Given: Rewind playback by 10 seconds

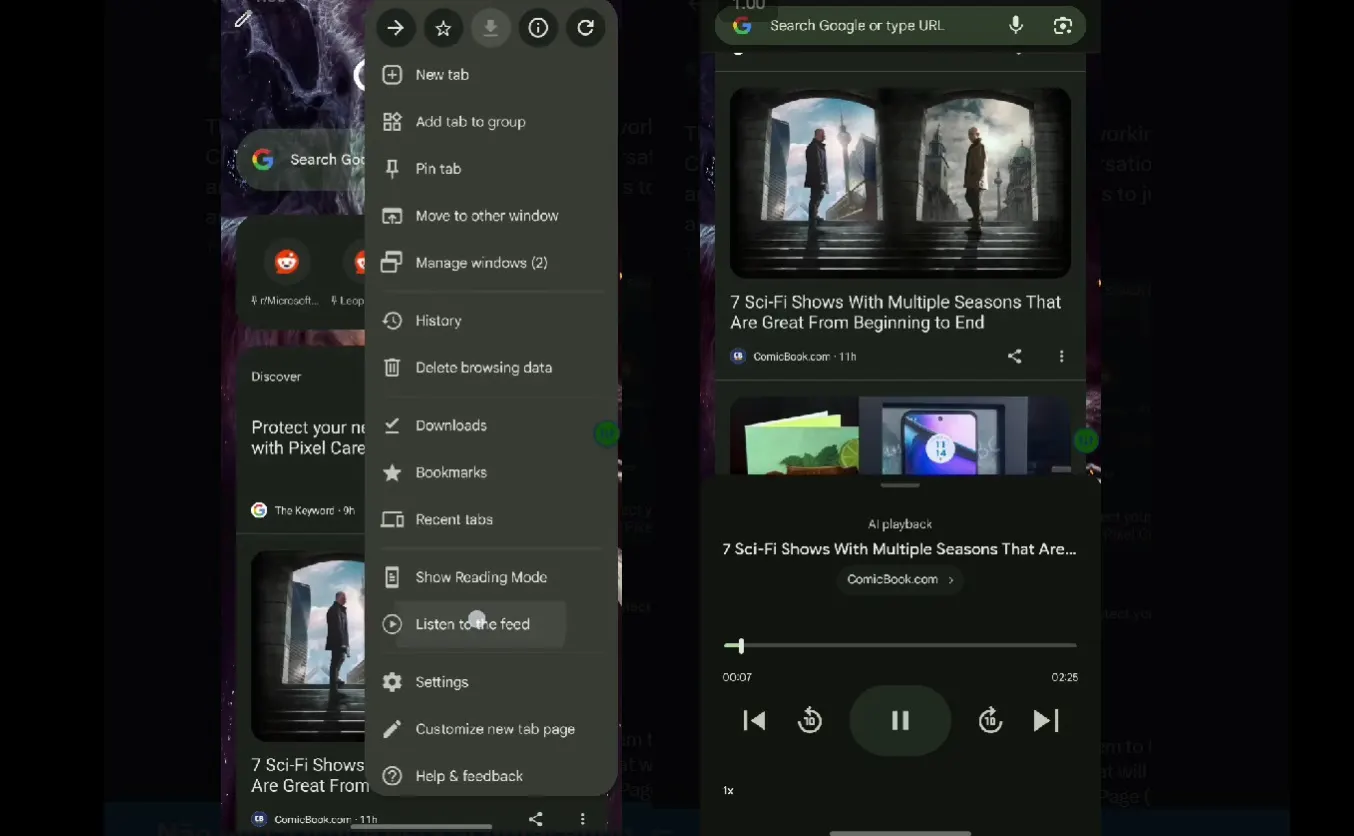Looking at the screenshot, I should [x=809, y=720].
